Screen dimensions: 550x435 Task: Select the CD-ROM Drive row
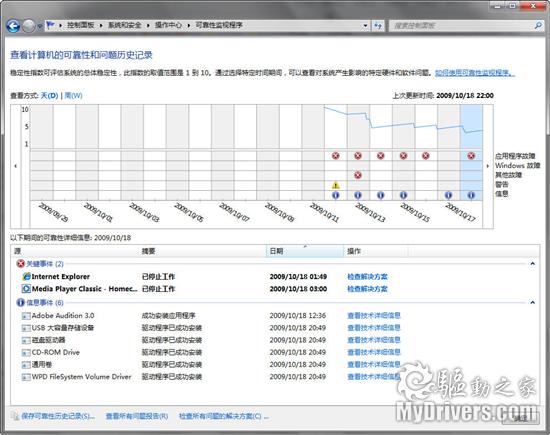click(275, 352)
